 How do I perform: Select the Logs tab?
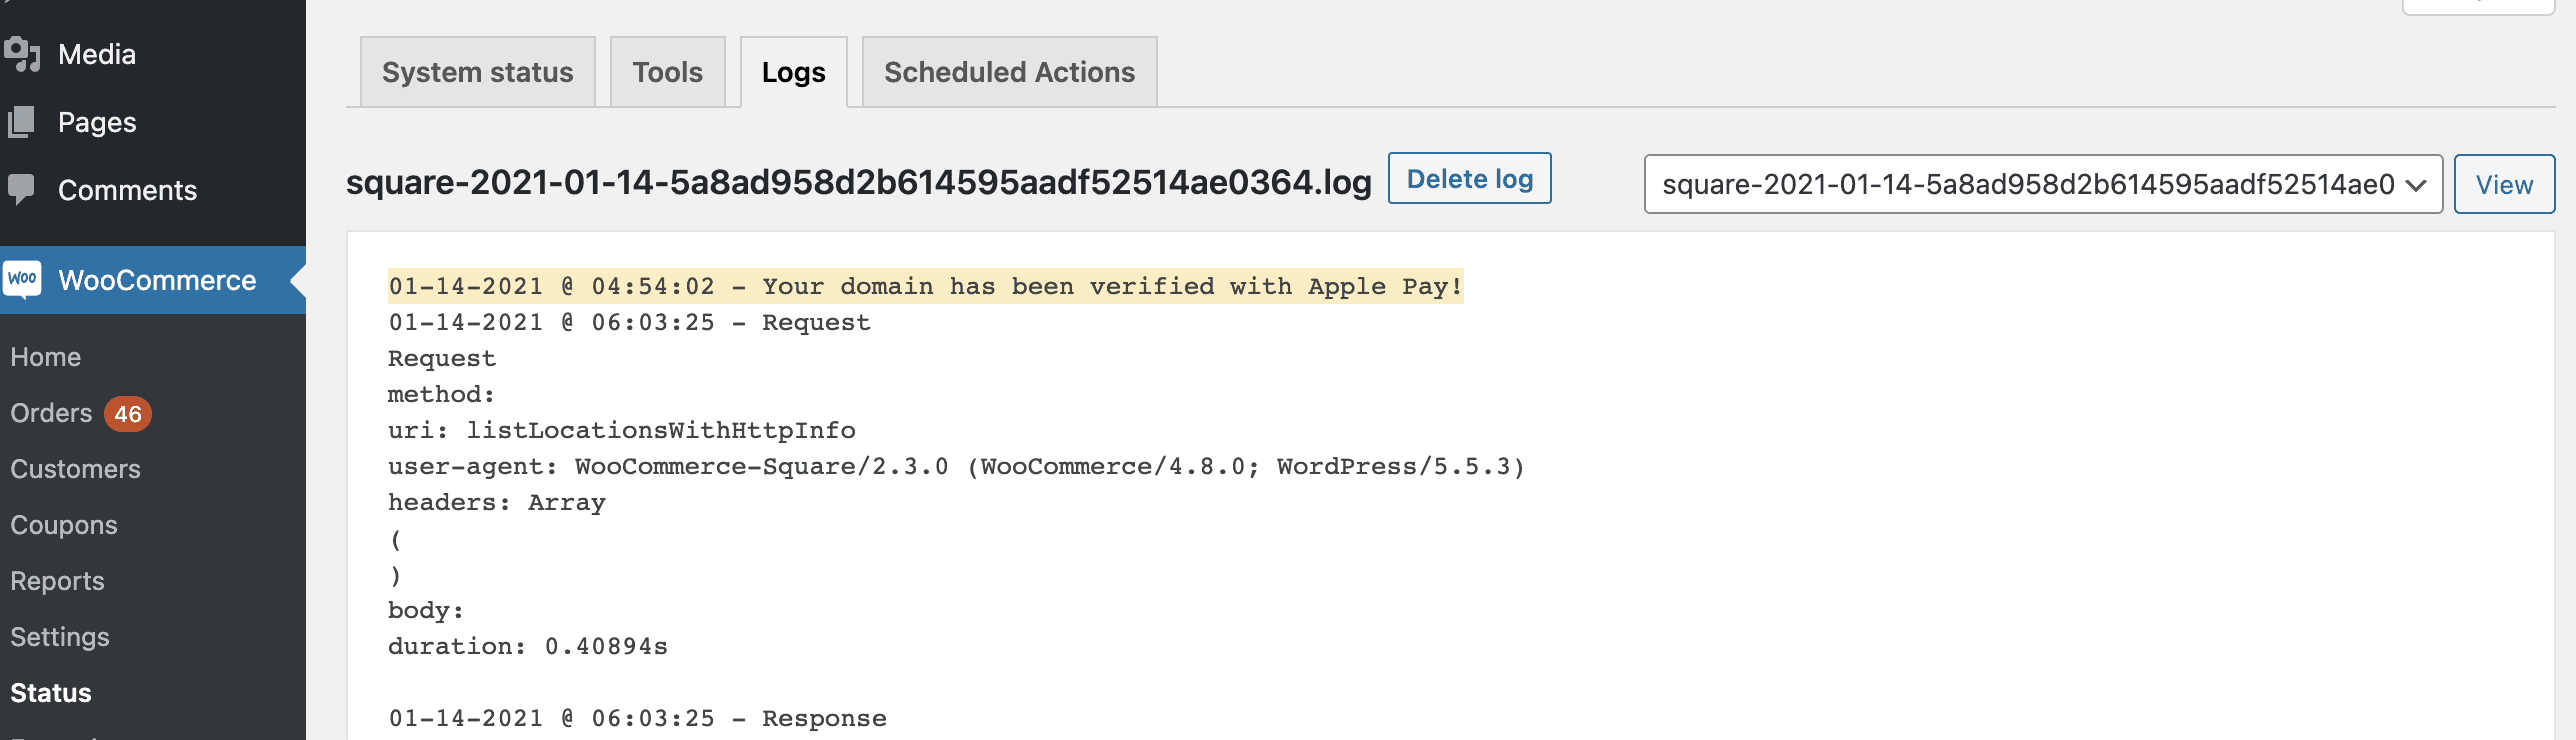[793, 72]
